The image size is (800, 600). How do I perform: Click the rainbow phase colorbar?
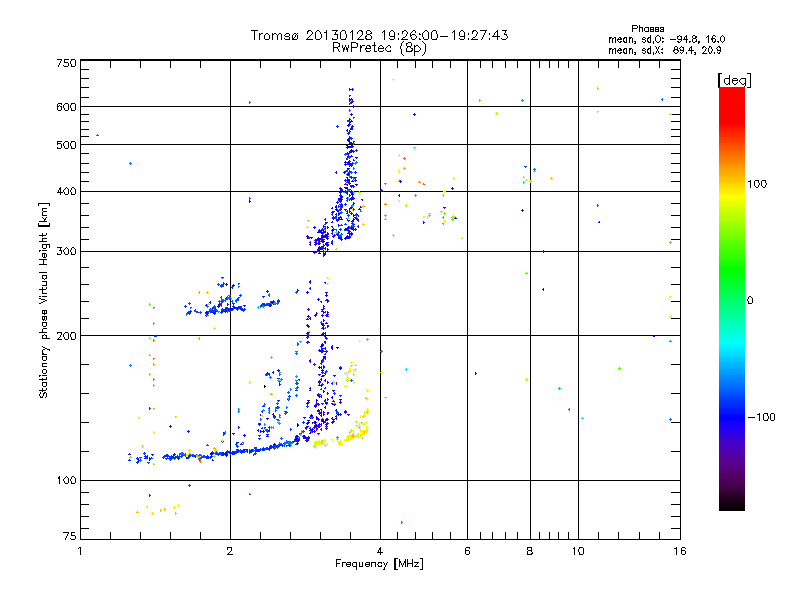tap(732, 298)
